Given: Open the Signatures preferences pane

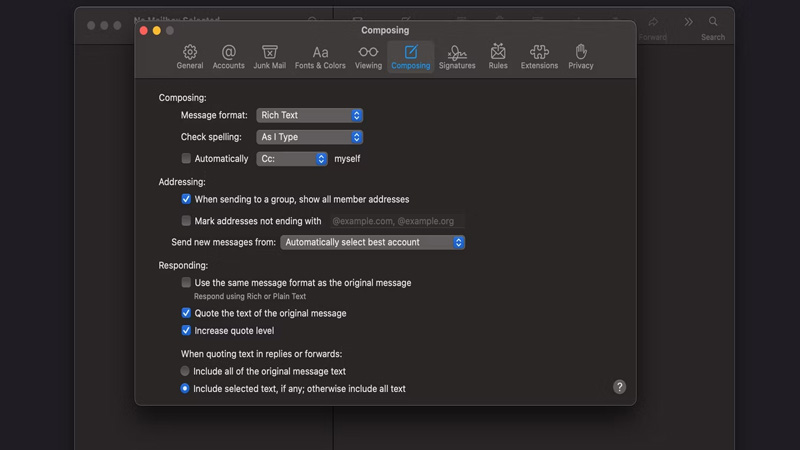Looking at the screenshot, I should (457, 56).
